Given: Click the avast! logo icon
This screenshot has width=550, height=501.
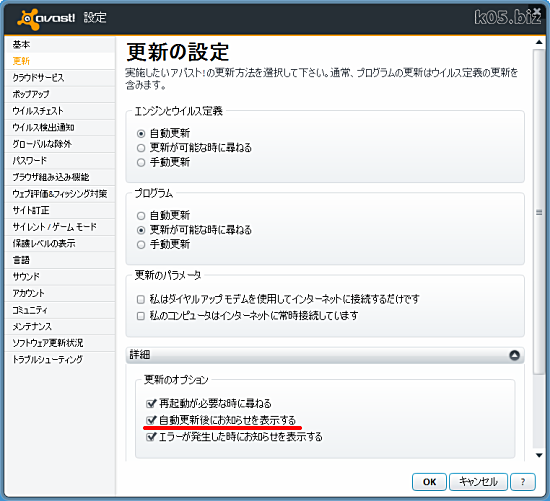Looking at the screenshot, I should [28, 18].
